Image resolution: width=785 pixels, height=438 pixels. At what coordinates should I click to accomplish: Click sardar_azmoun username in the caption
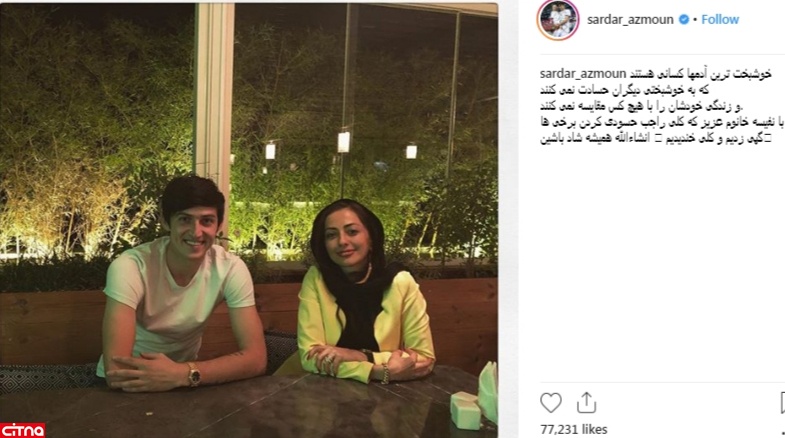583,74
